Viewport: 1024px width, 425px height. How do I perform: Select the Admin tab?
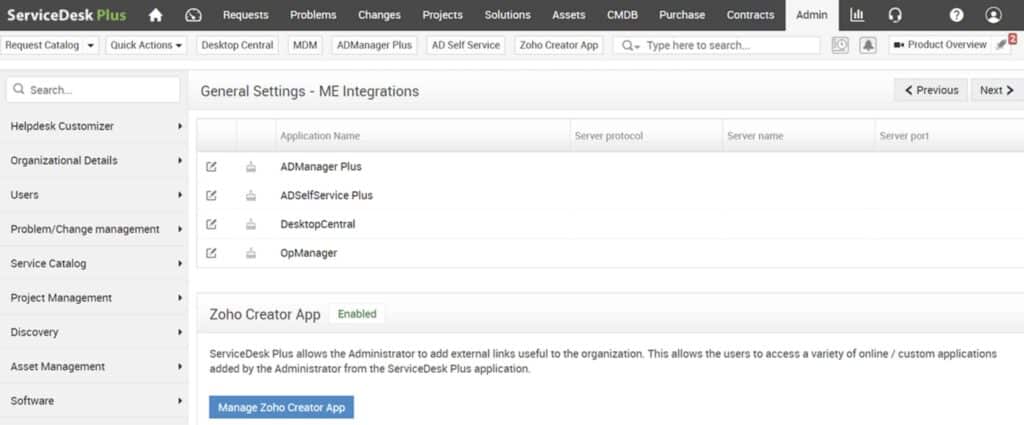[812, 15]
